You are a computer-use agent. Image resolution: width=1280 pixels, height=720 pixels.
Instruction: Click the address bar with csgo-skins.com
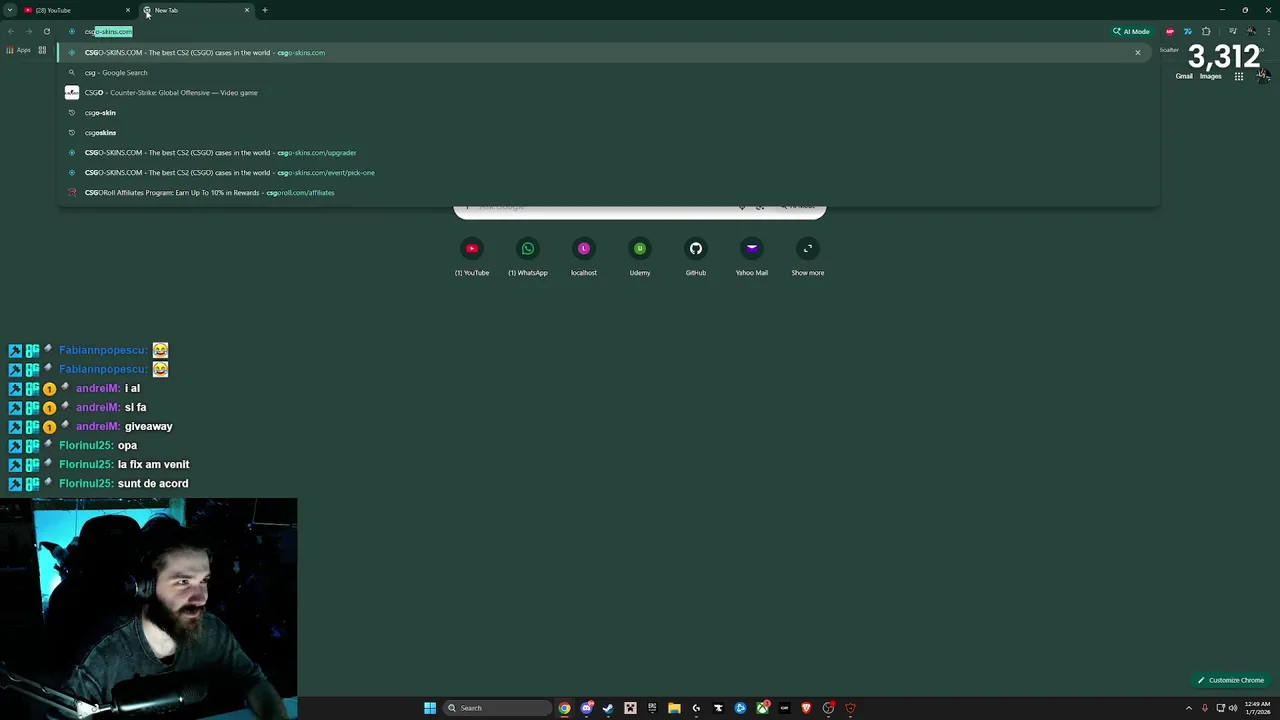pos(590,31)
